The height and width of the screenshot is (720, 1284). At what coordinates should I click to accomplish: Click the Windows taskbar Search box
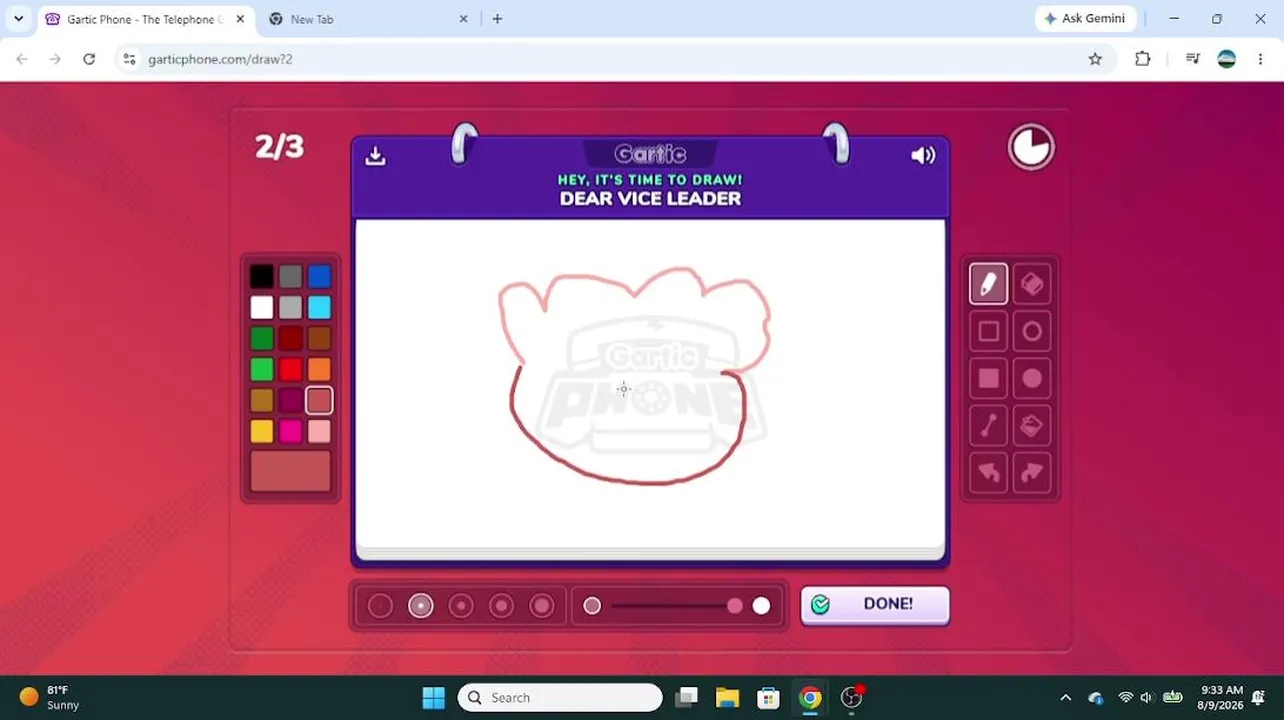[x=560, y=697]
